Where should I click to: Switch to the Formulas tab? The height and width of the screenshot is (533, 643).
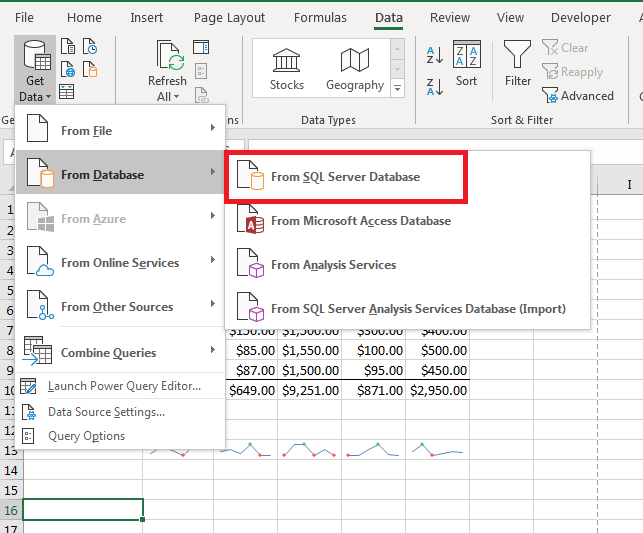[x=320, y=18]
